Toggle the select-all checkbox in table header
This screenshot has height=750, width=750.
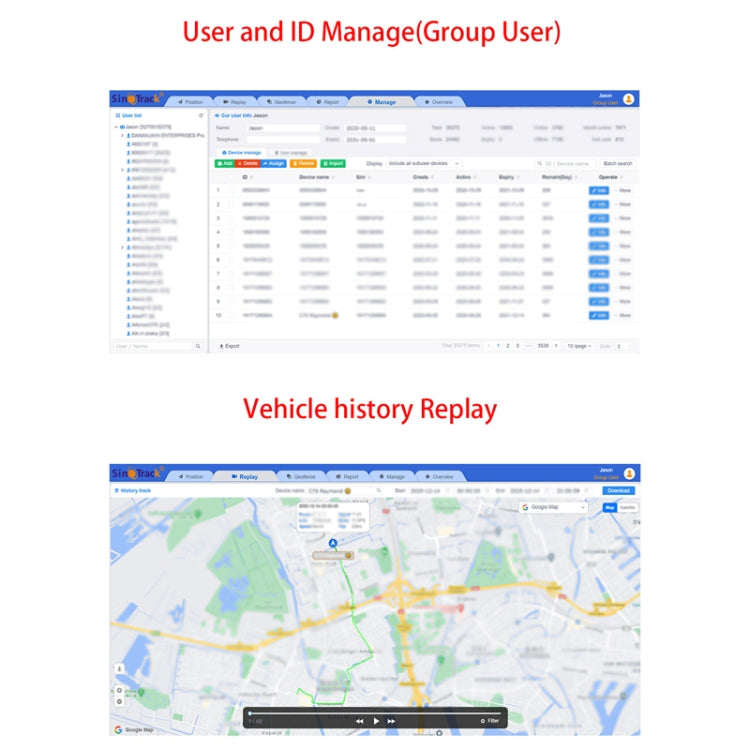[230, 176]
